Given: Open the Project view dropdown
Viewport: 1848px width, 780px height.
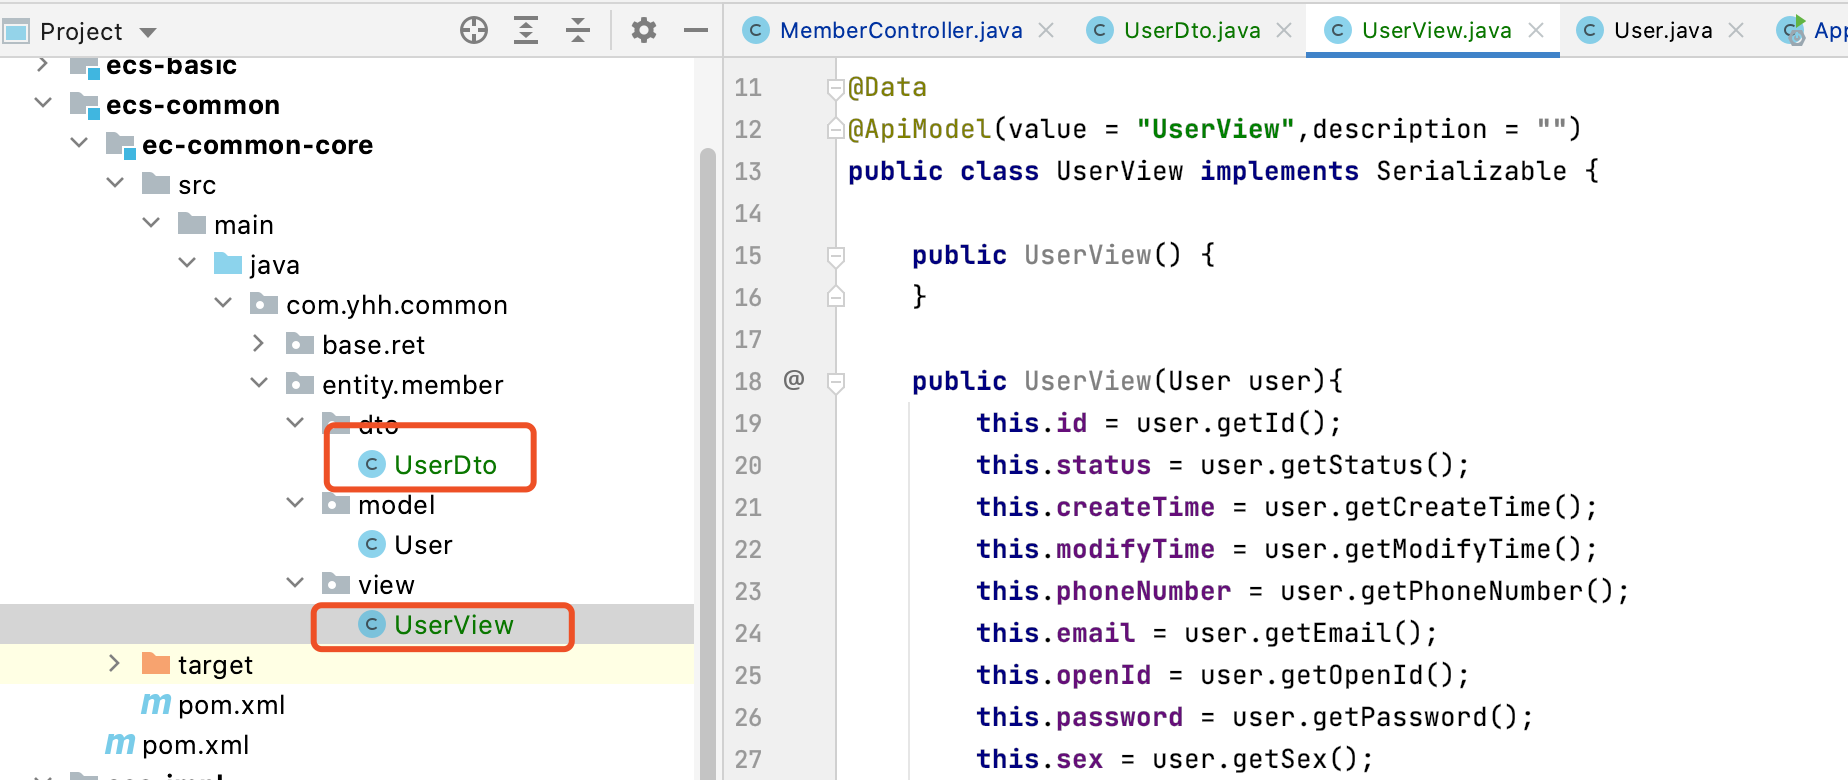Looking at the screenshot, I should pyautogui.click(x=148, y=32).
